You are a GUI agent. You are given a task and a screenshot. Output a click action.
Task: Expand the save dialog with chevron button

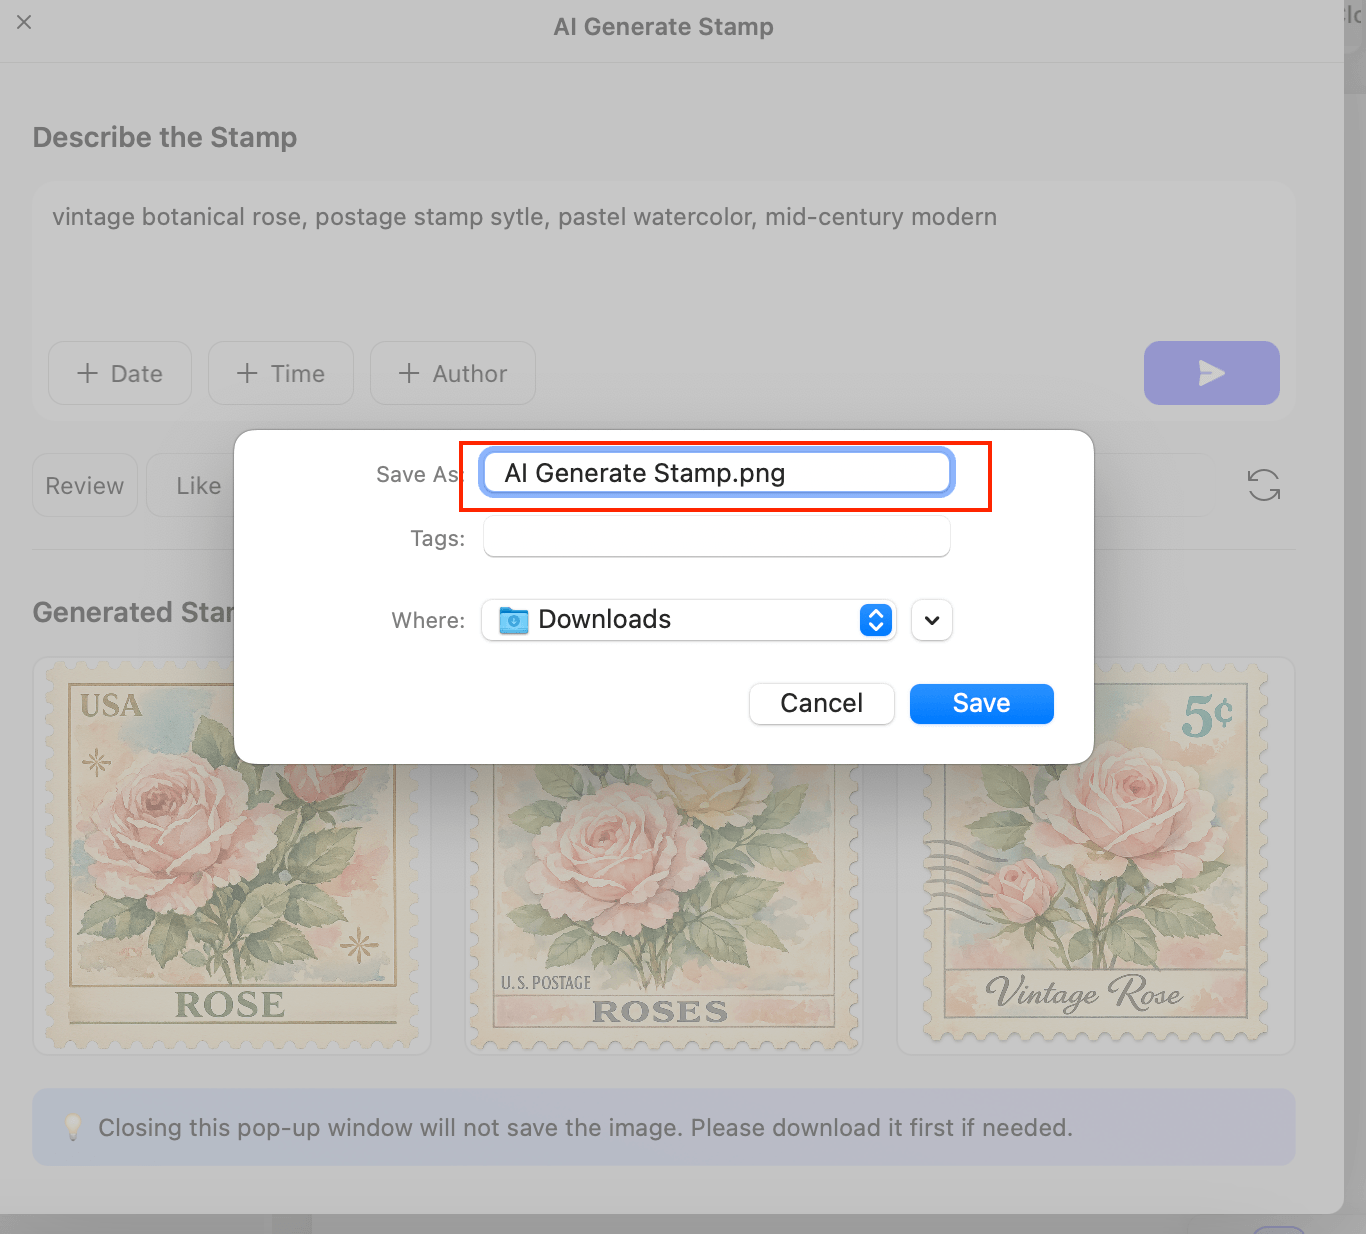click(x=932, y=620)
